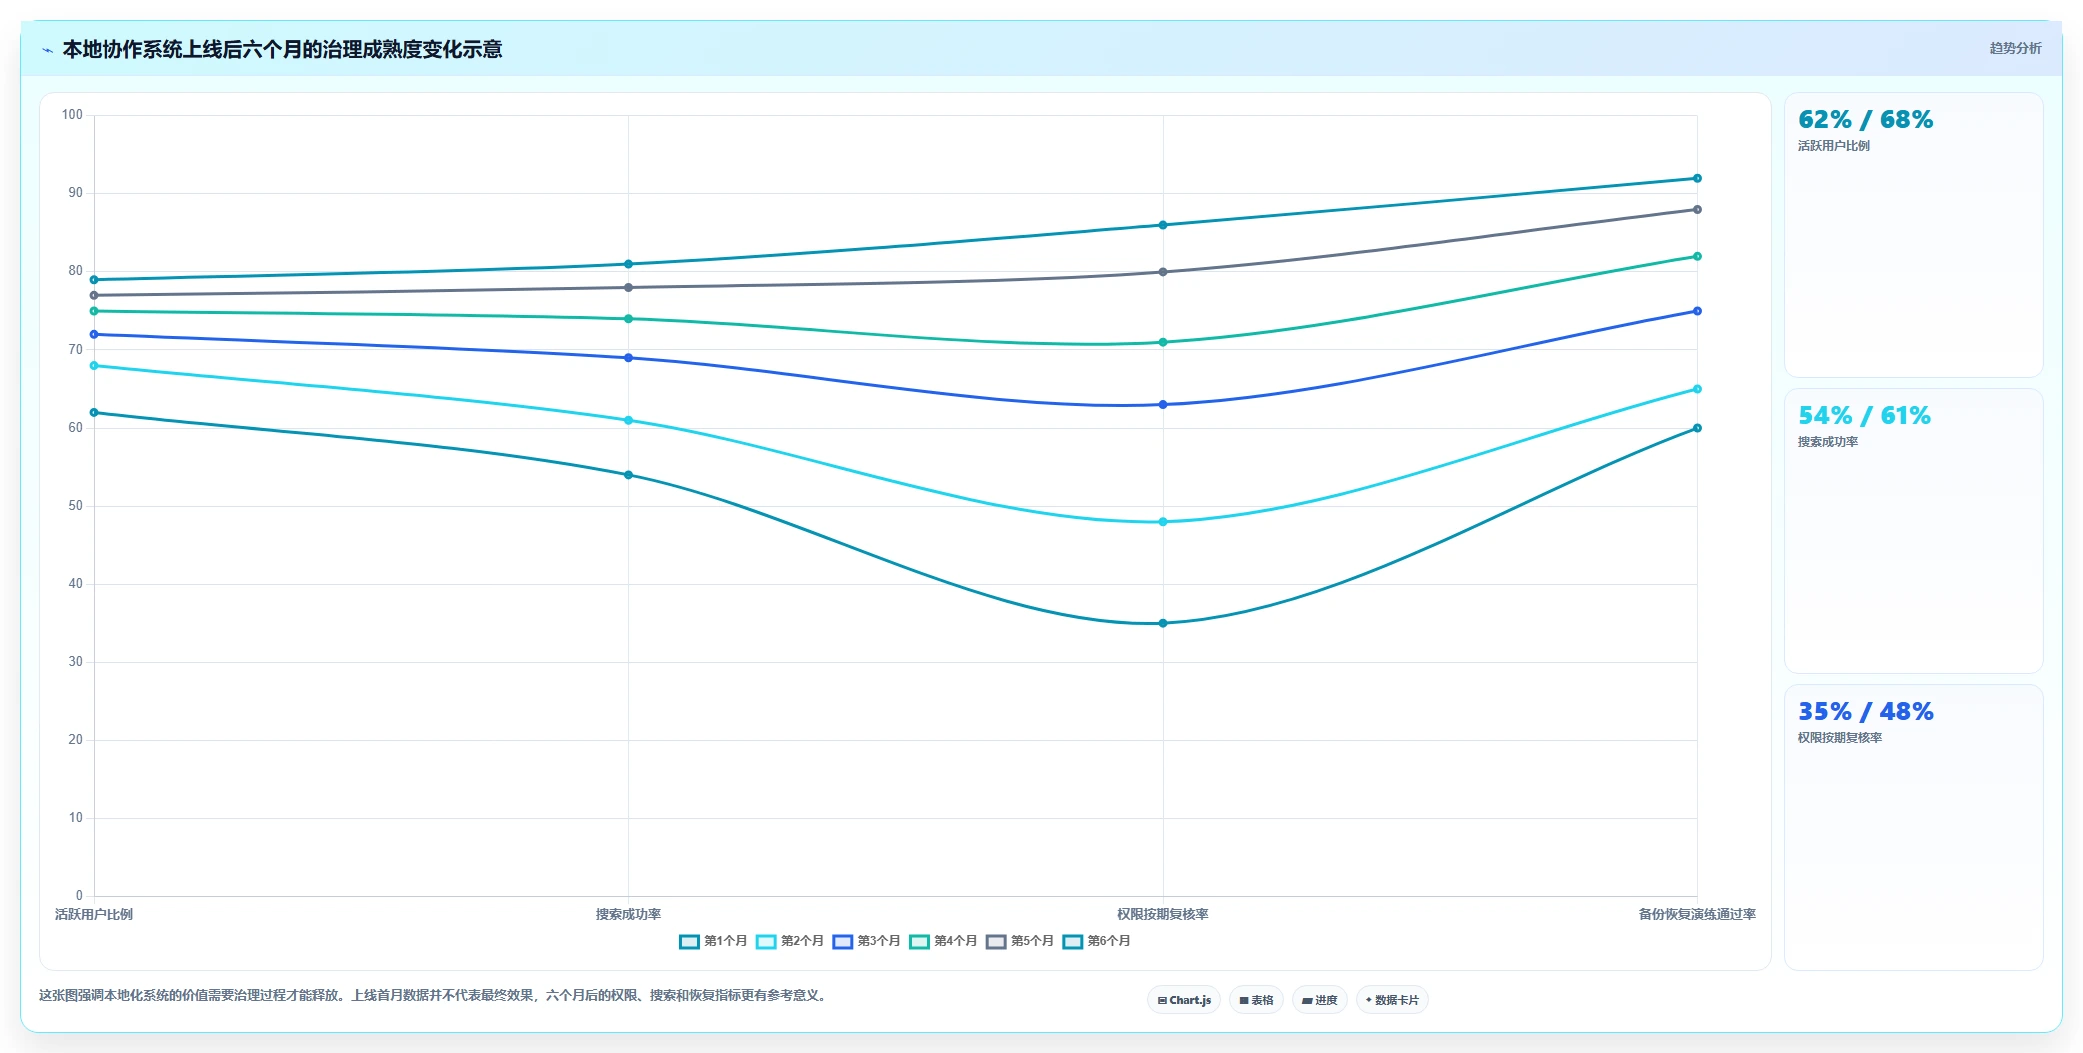Click the 搜索成功率 x-axis label

628,914
